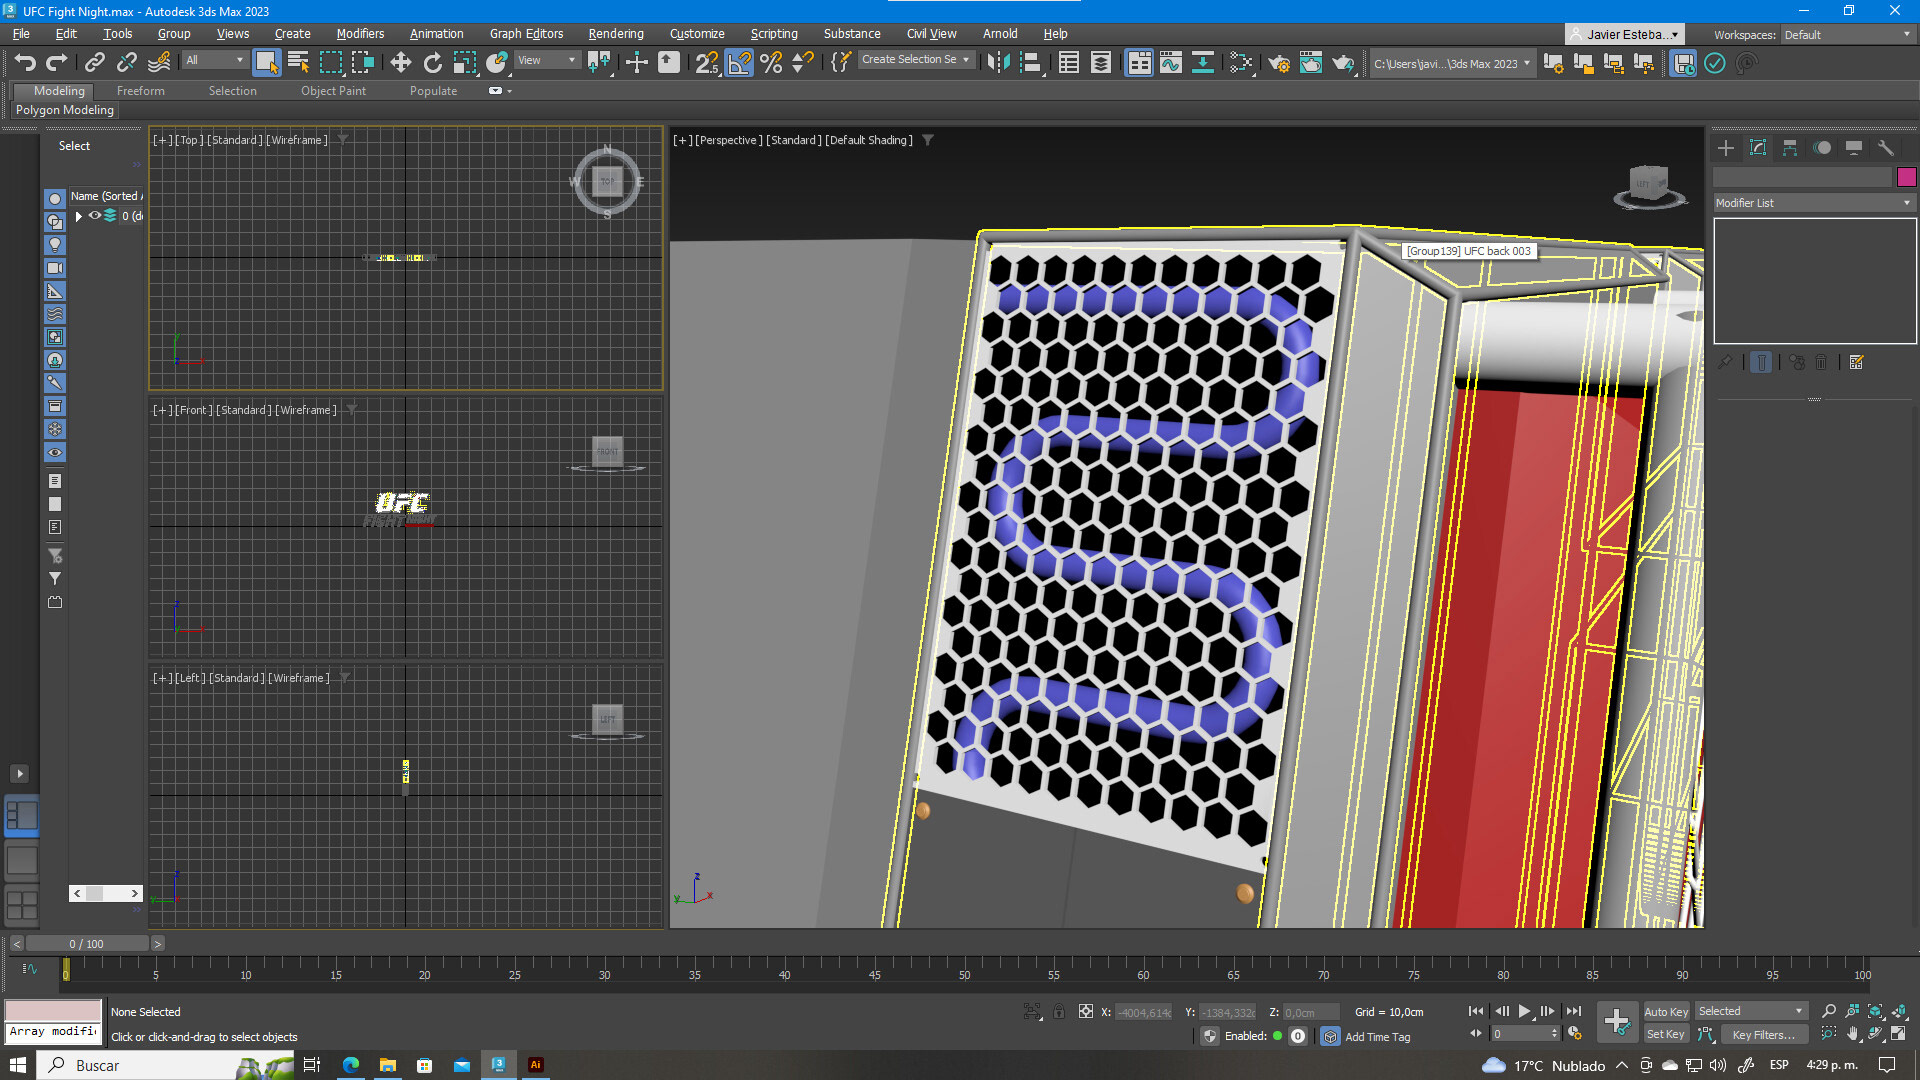Screen dimensions: 1920x1080
Task: Switch to the Freeform ribbon tab
Action: point(140,91)
